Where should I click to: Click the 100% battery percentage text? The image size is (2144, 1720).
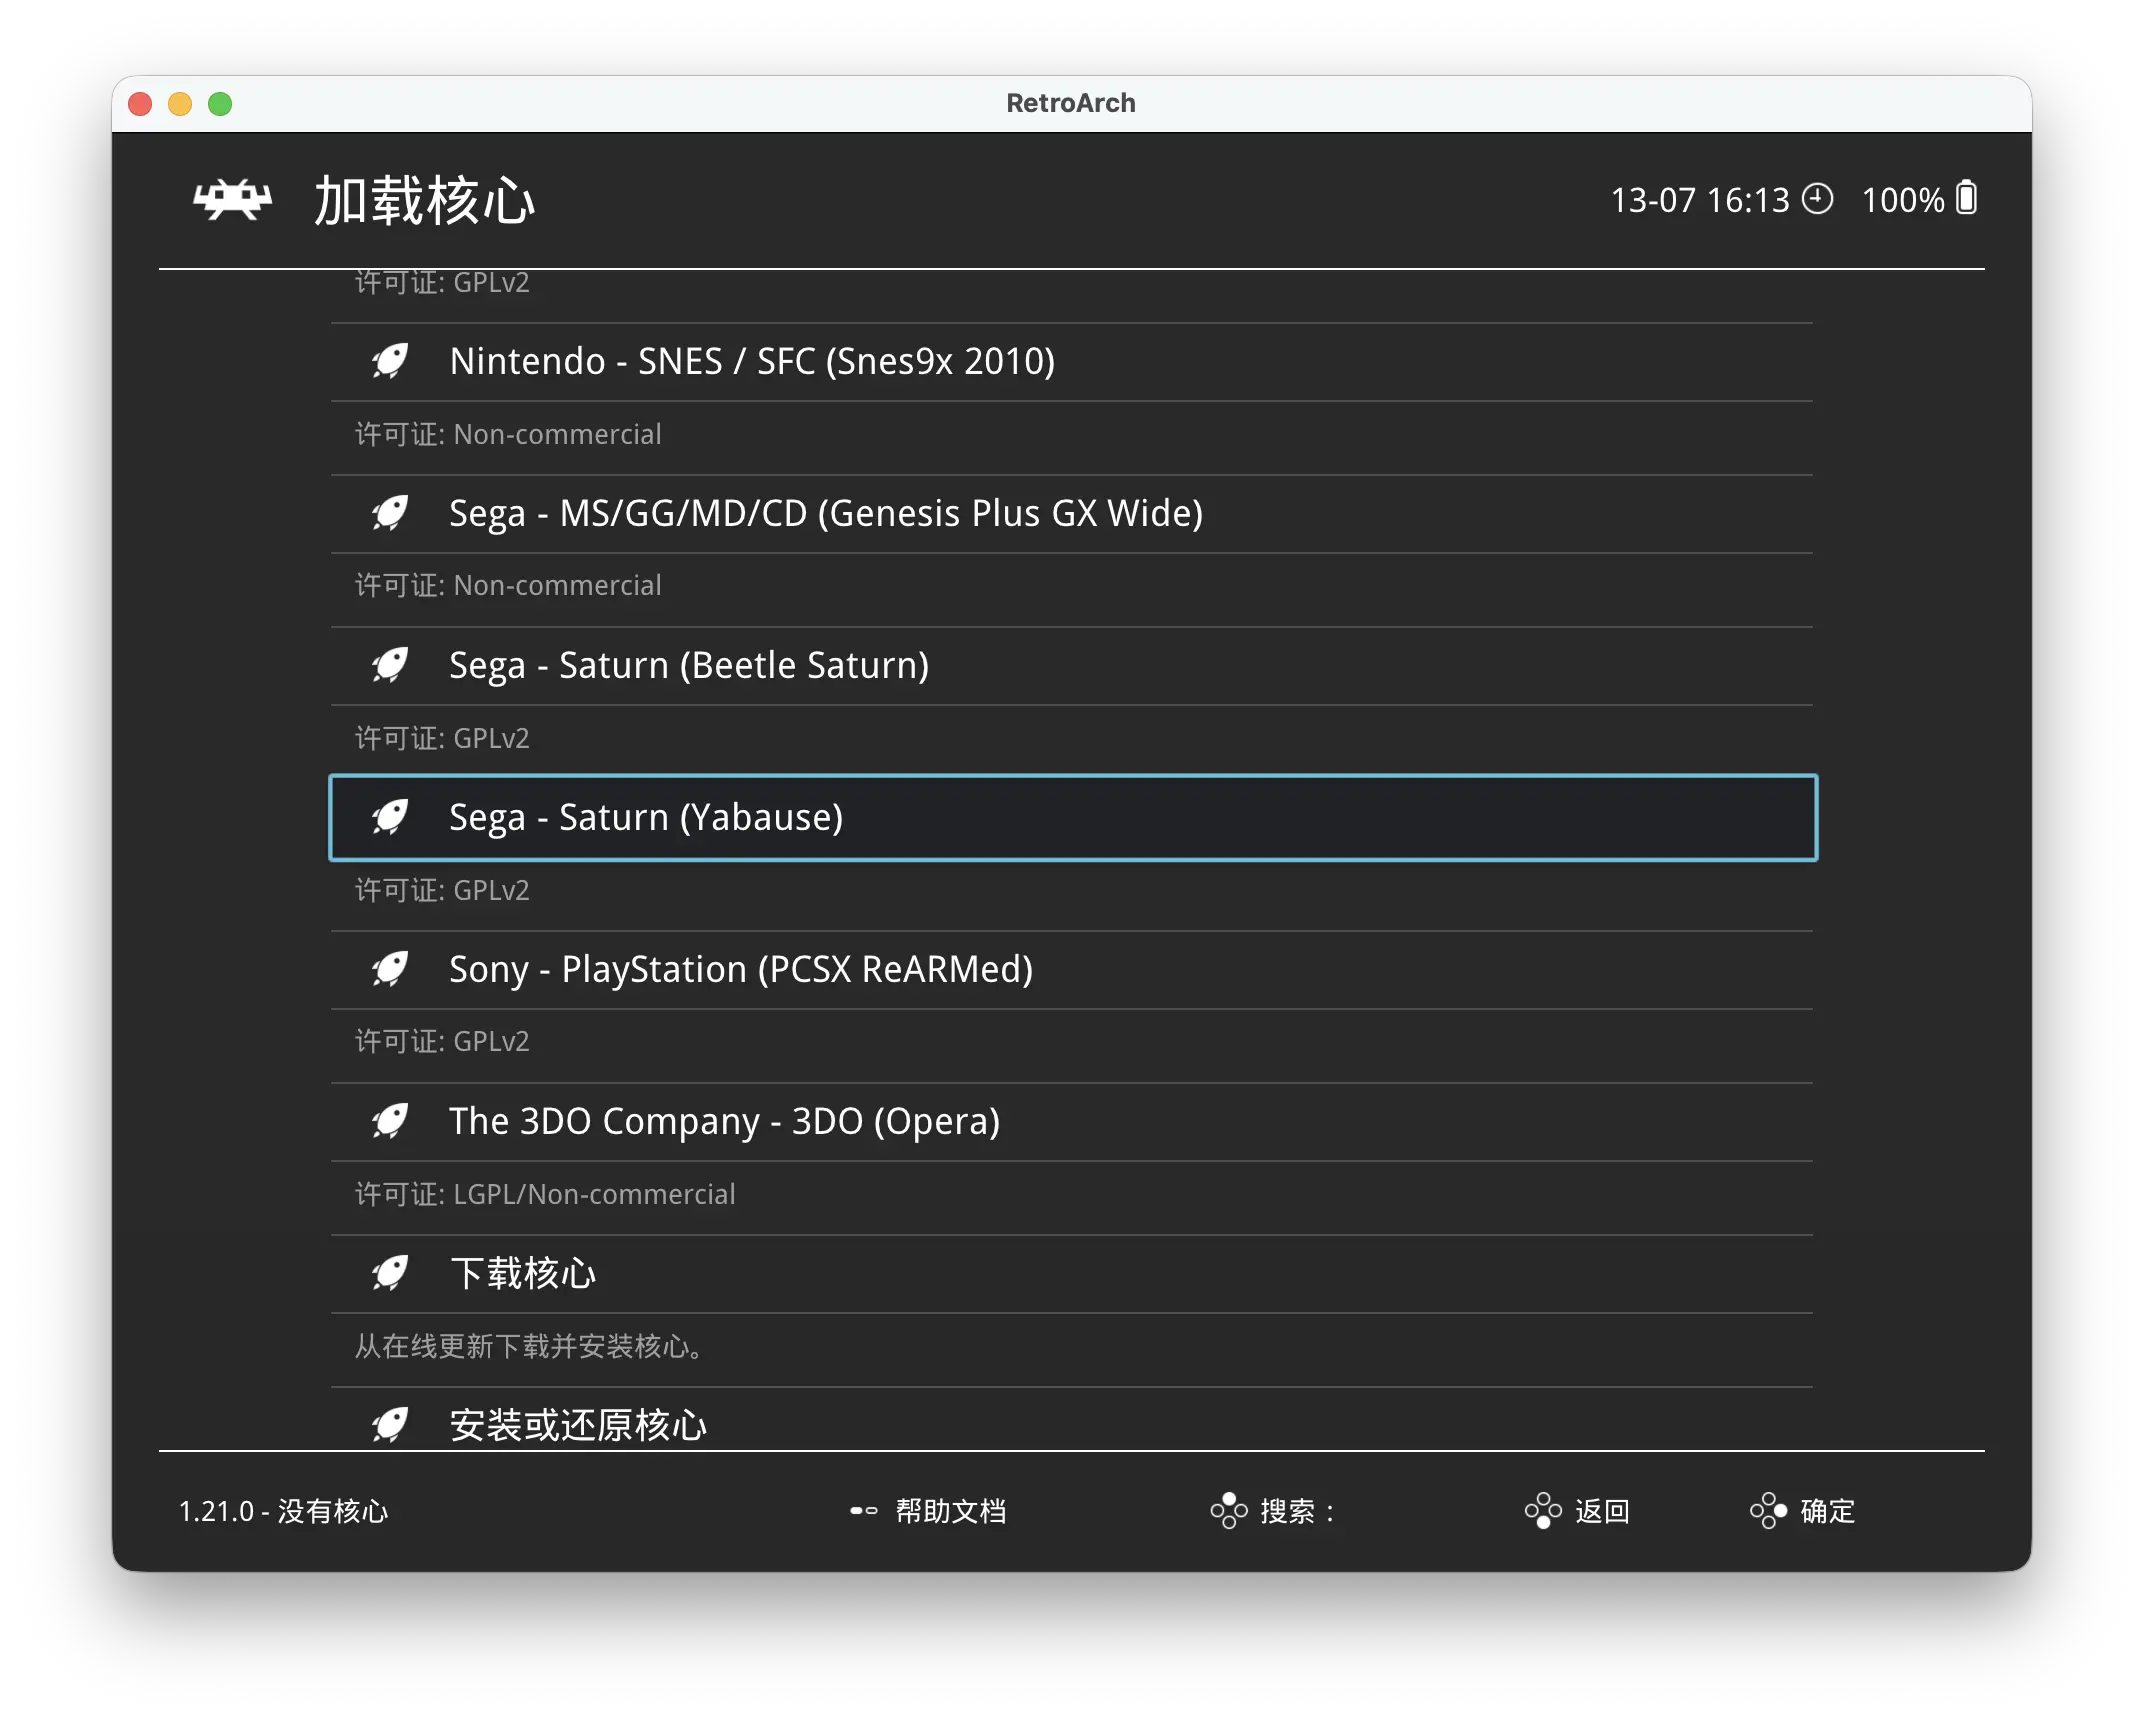[x=1902, y=200]
